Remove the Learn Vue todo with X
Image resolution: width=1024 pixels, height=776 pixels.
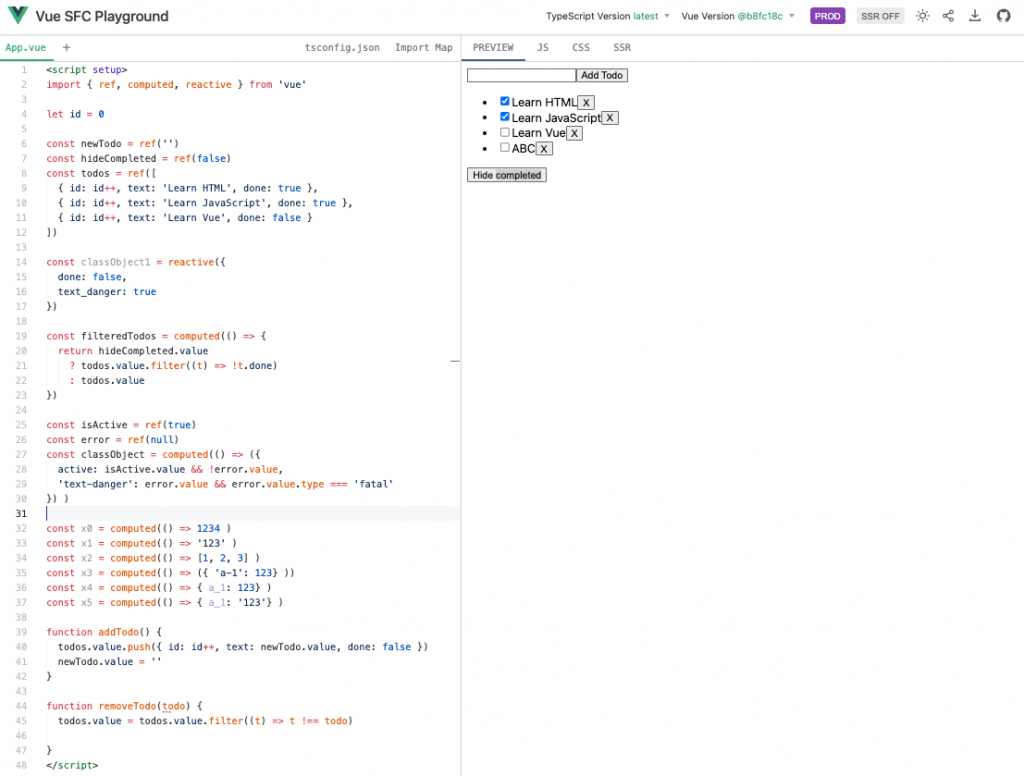tap(574, 133)
